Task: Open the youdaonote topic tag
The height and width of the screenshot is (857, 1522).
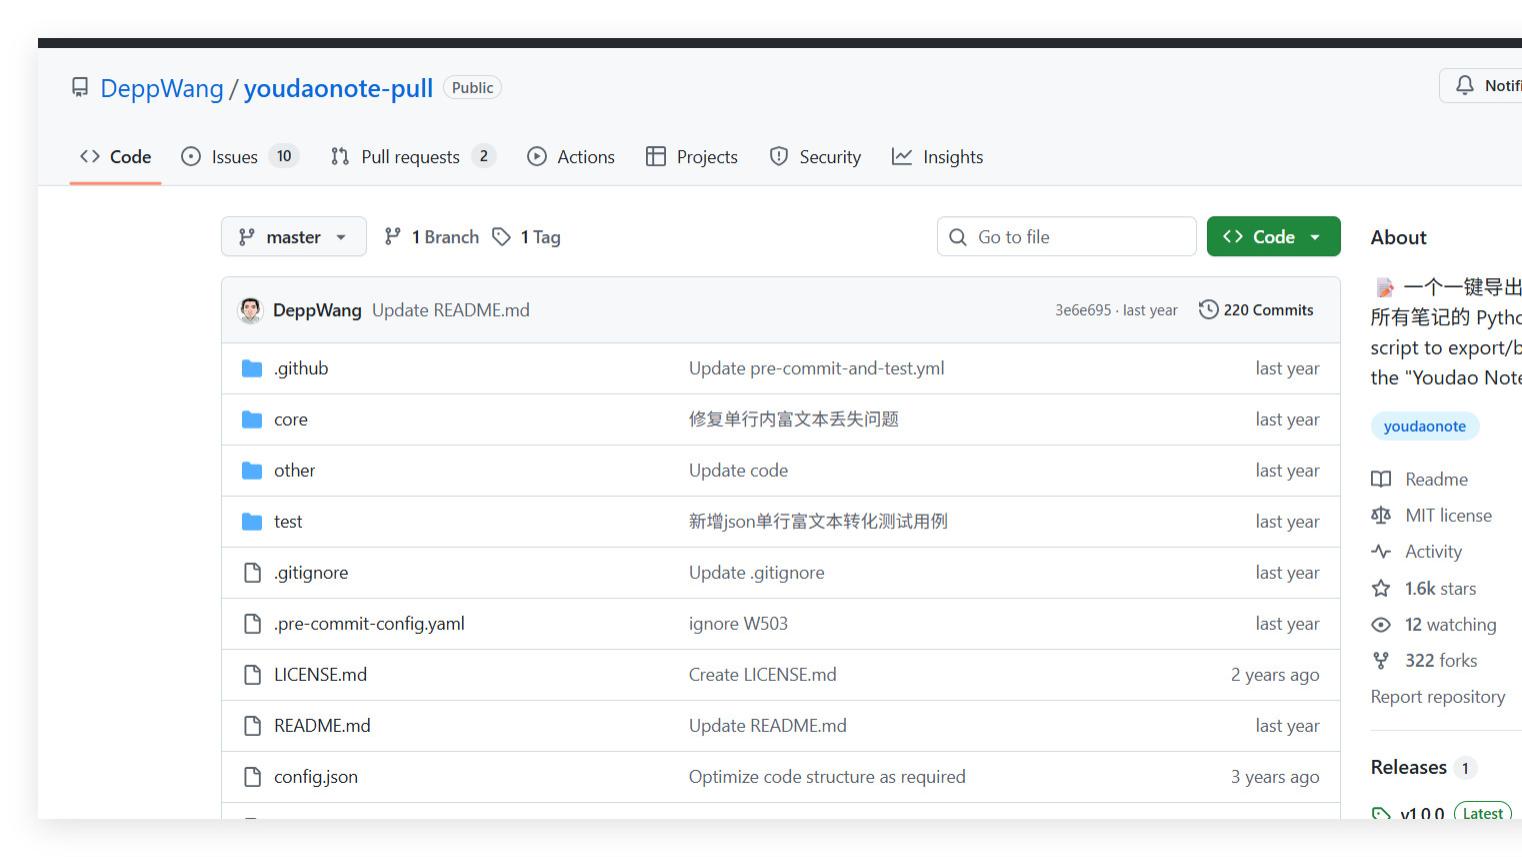Action: point(1424,425)
